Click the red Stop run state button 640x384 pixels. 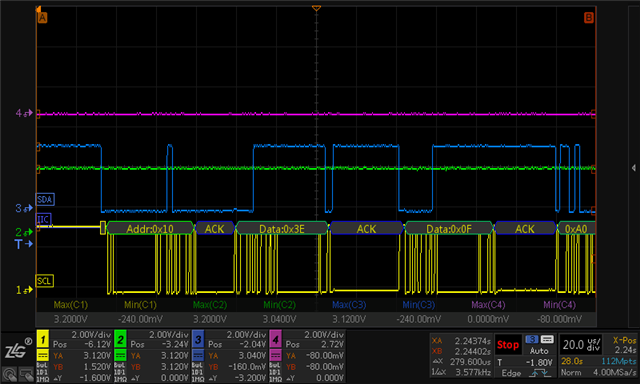tap(508, 345)
